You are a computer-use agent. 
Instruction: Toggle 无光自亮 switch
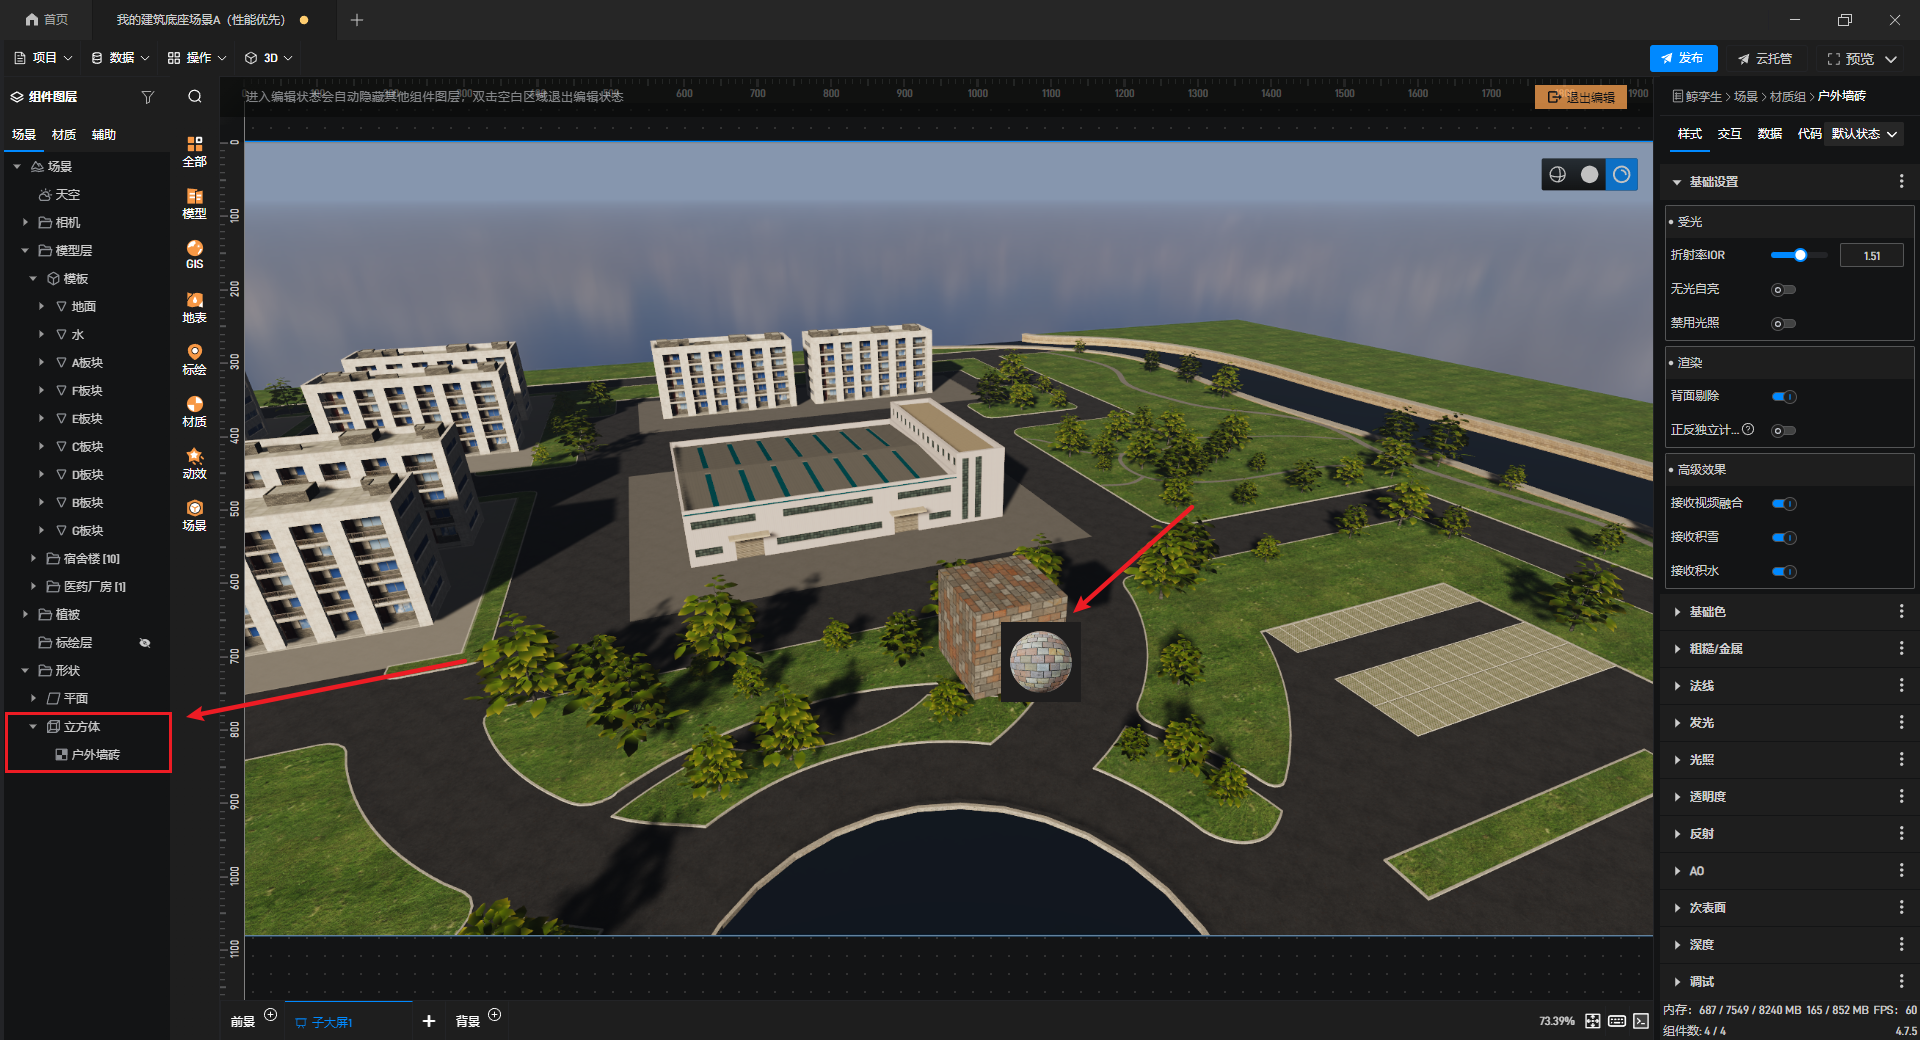pos(1784,290)
